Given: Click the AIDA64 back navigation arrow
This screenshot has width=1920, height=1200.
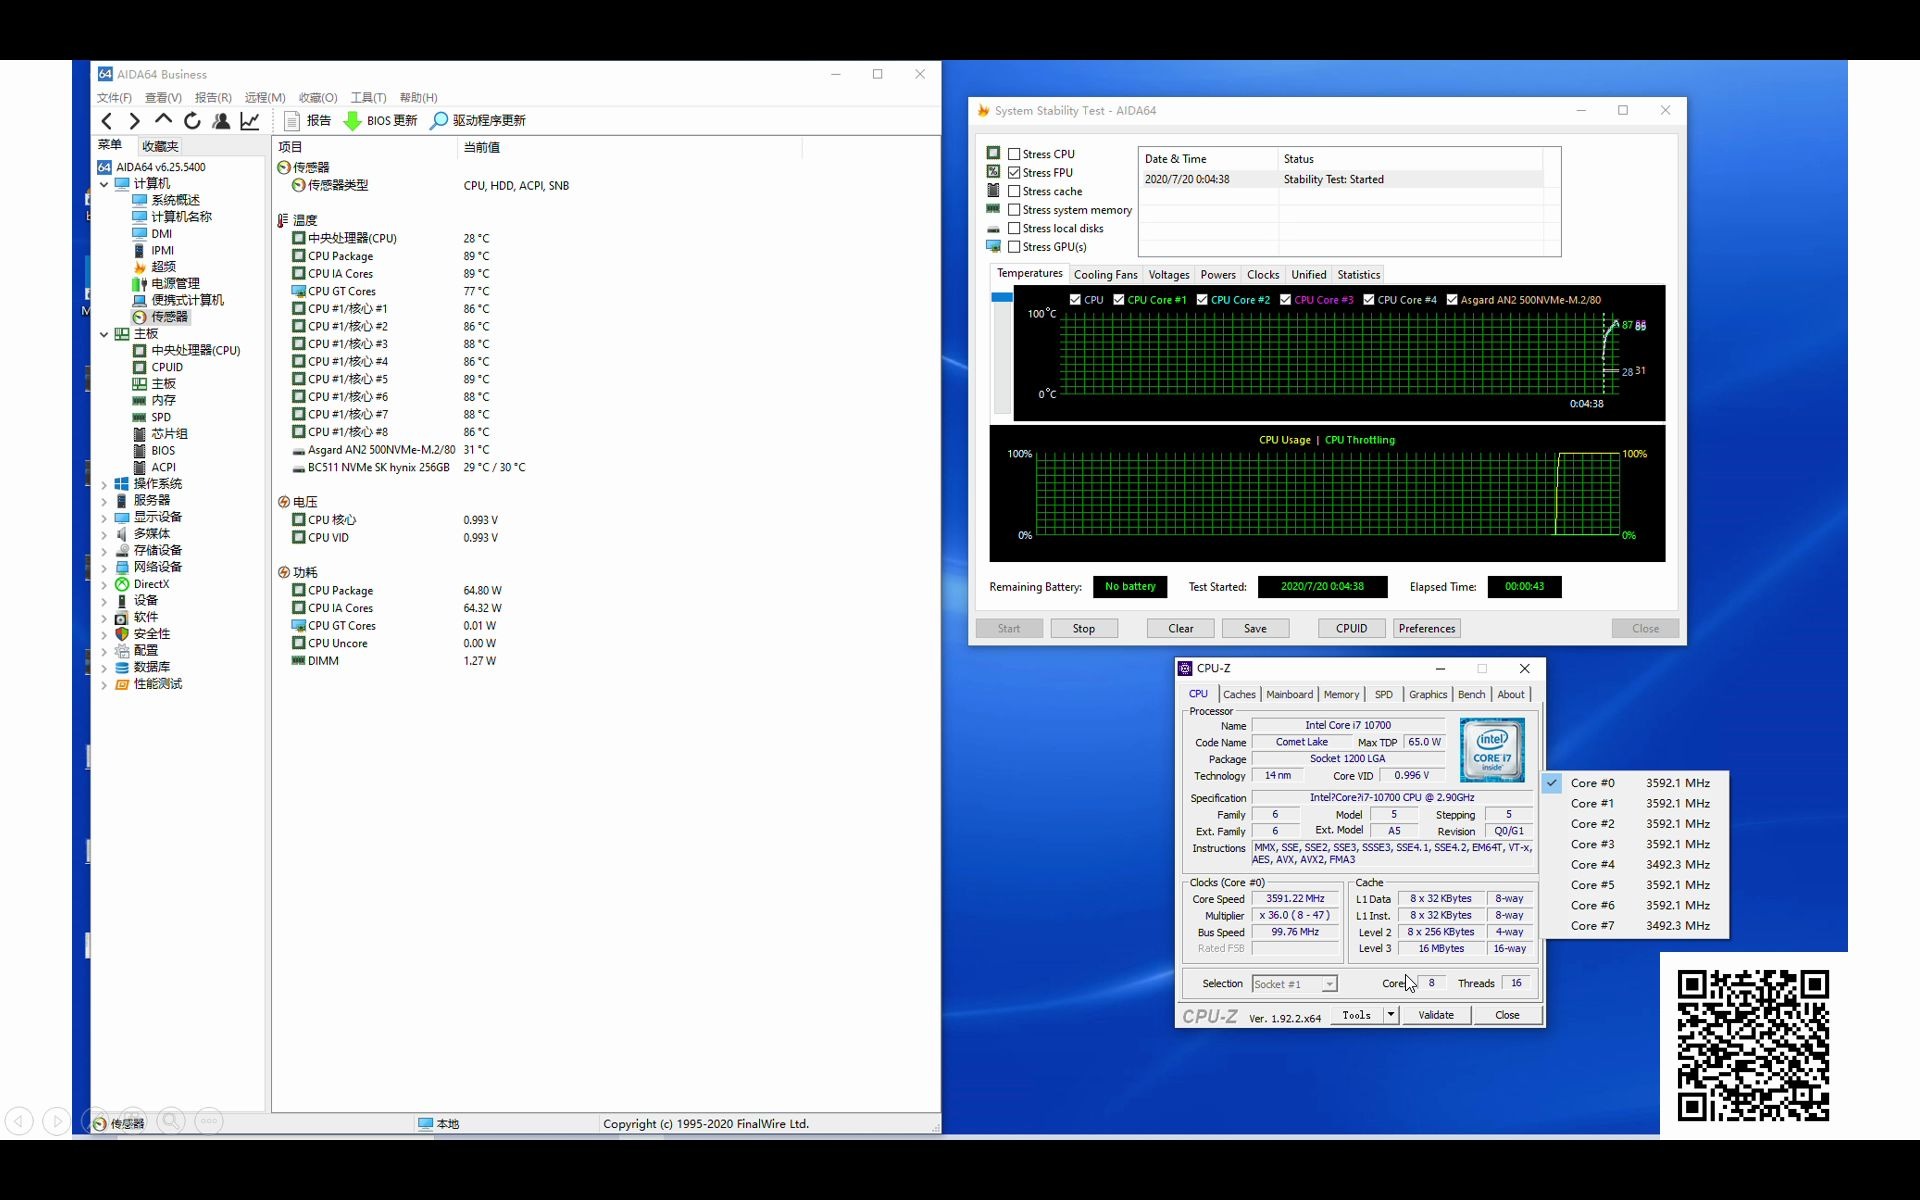Looking at the screenshot, I should click(107, 121).
